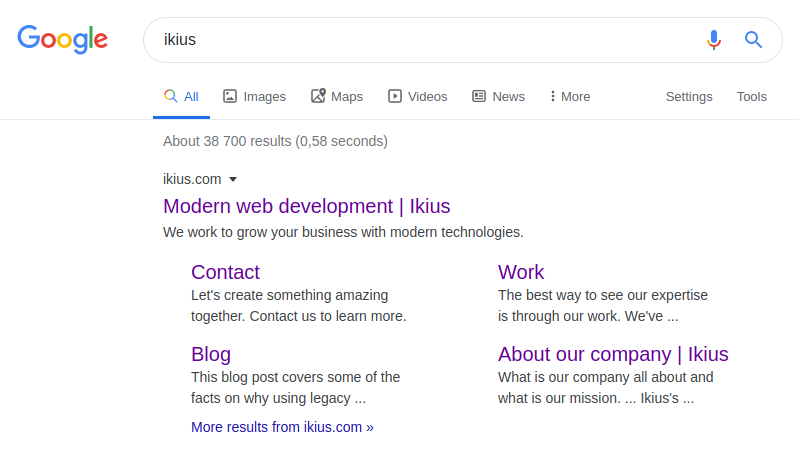Start voice search with microphone icon
799x451 pixels.
[x=714, y=39]
